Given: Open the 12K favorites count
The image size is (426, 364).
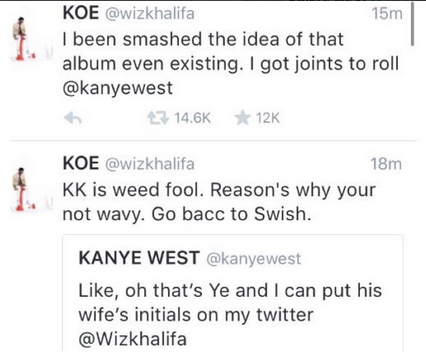Looking at the screenshot, I should tap(268, 118).
